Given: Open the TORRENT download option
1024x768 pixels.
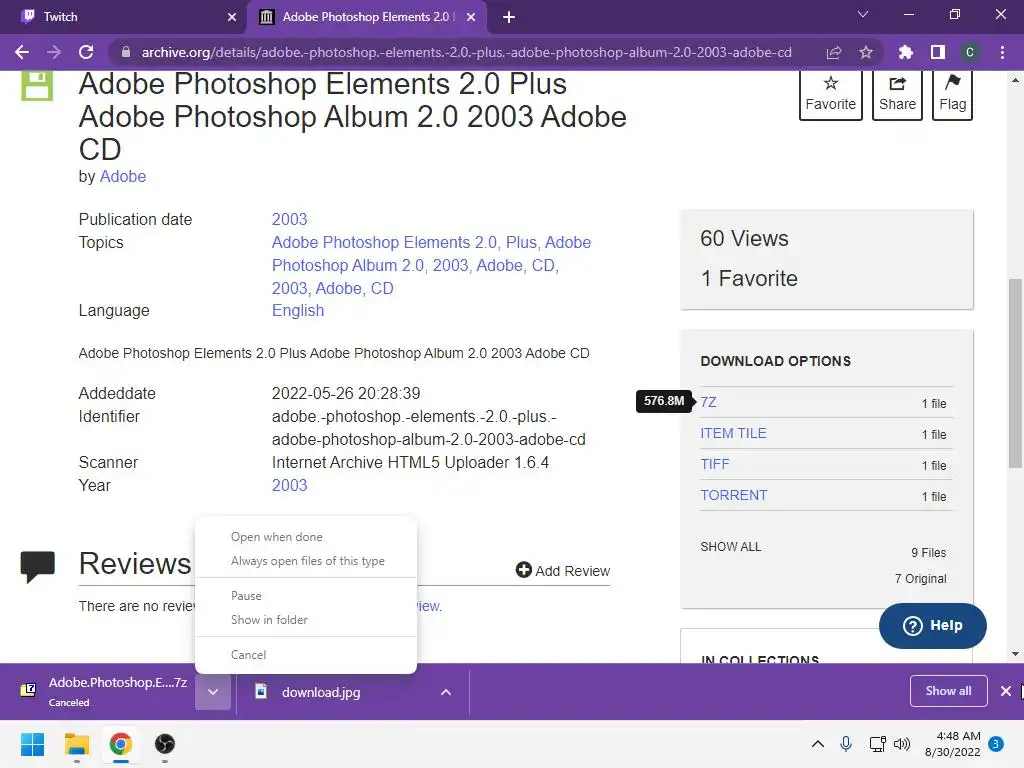Looking at the screenshot, I should 733,495.
